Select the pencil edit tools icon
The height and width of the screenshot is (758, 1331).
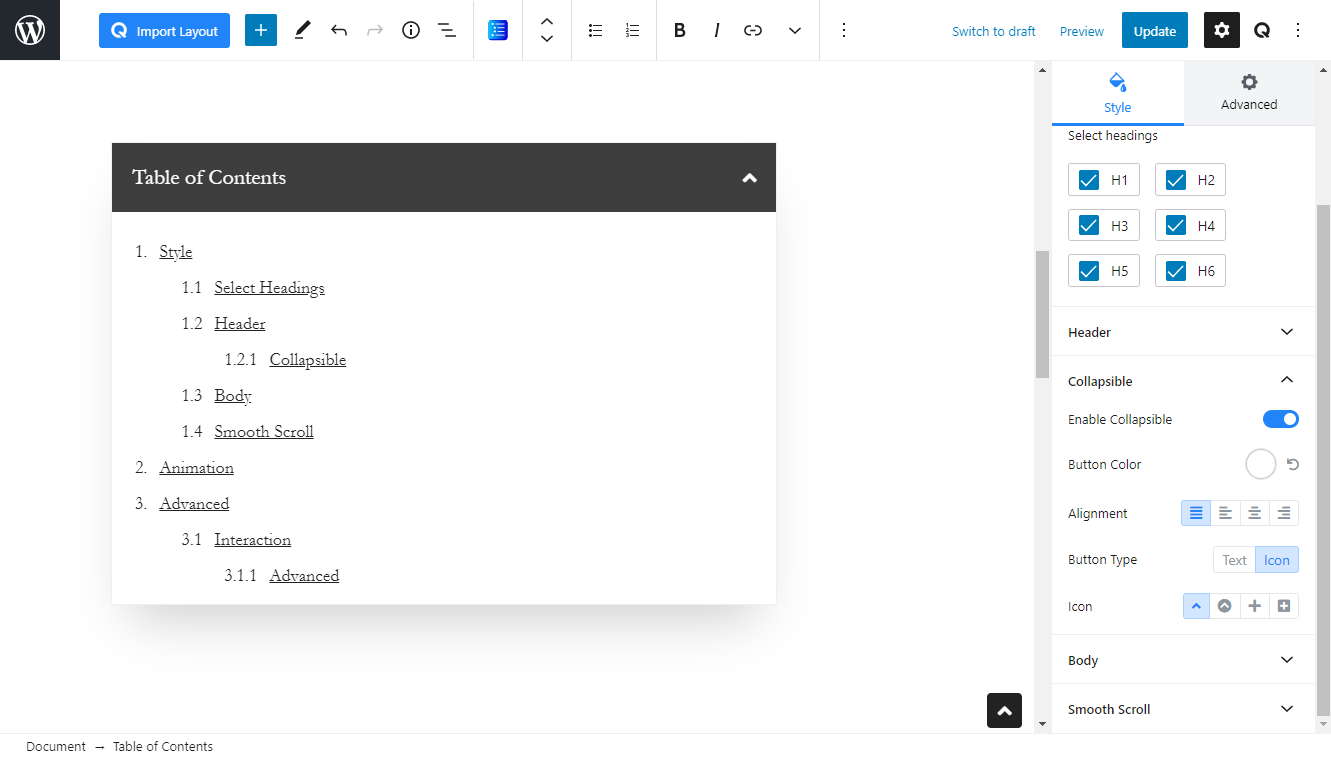pyautogui.click(x=302, y=30)
